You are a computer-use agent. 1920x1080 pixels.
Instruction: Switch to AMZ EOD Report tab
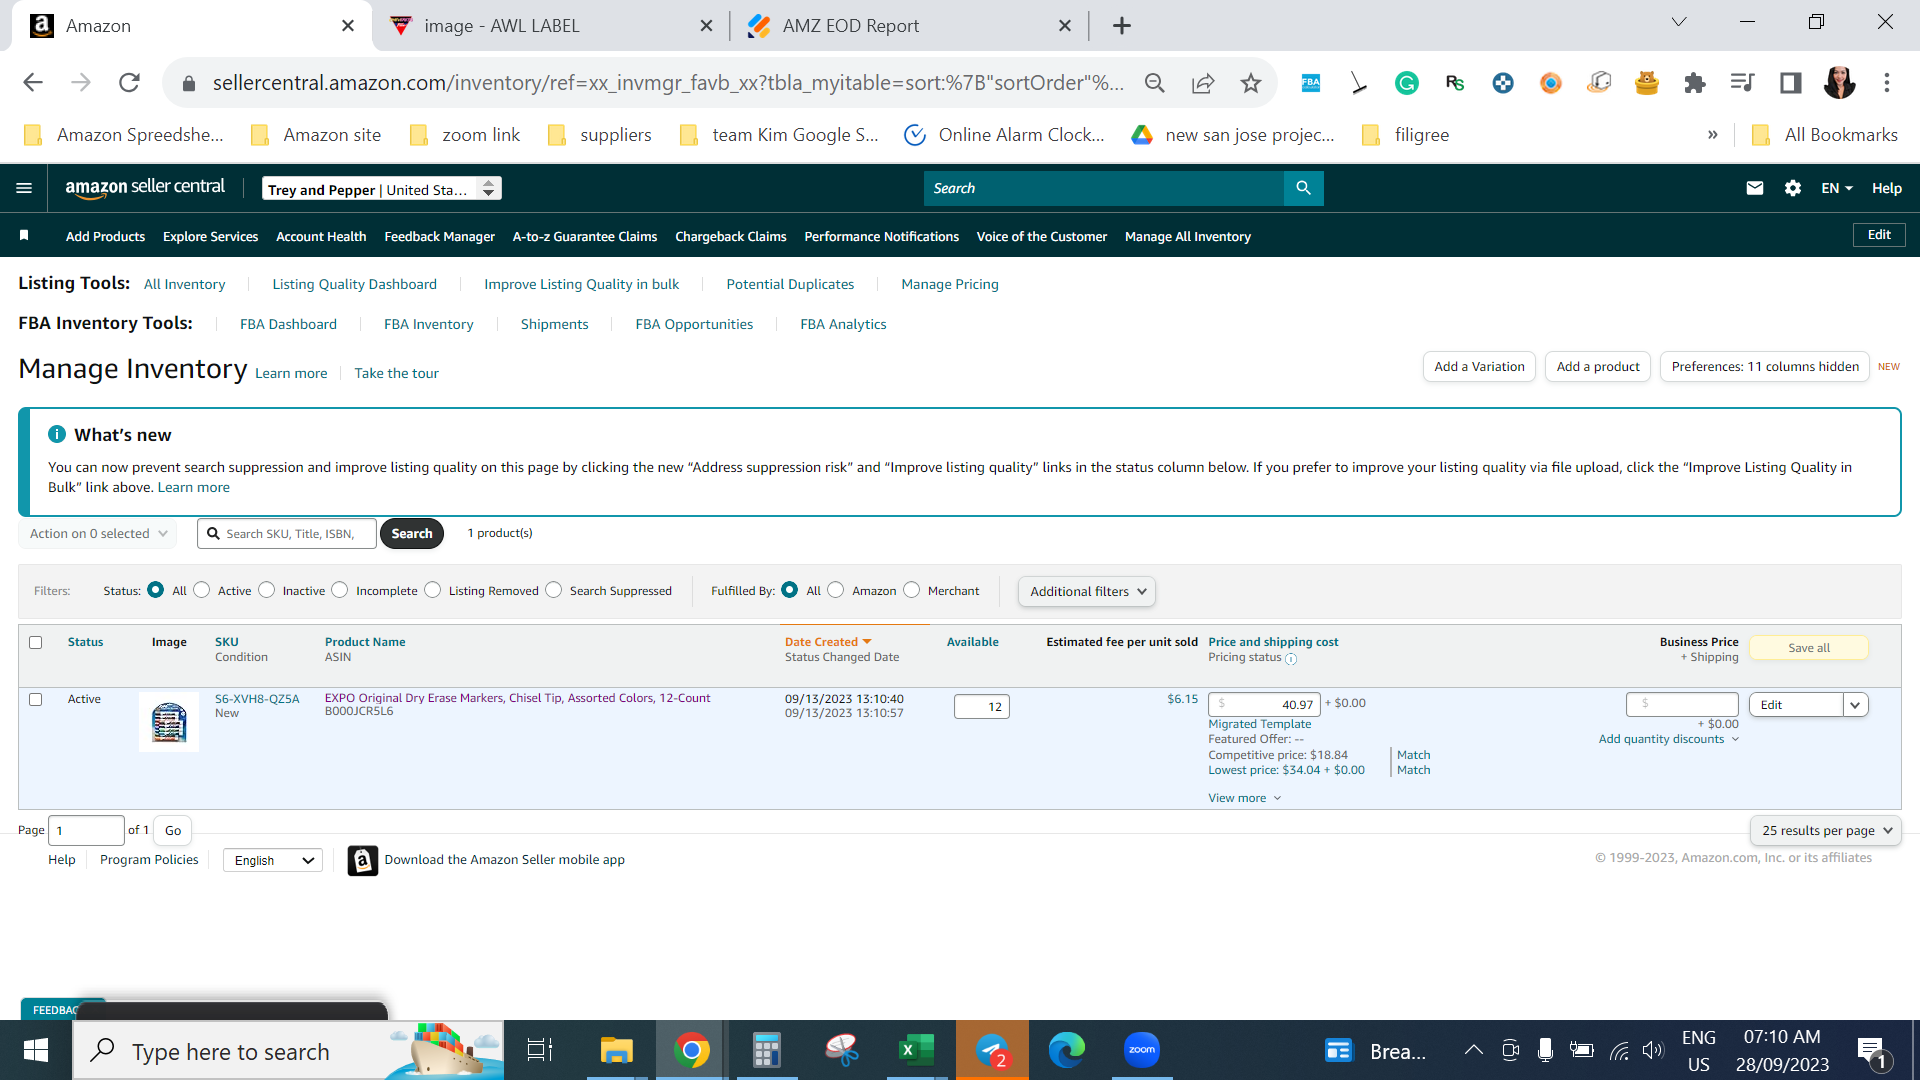click(x=908, y=26)
